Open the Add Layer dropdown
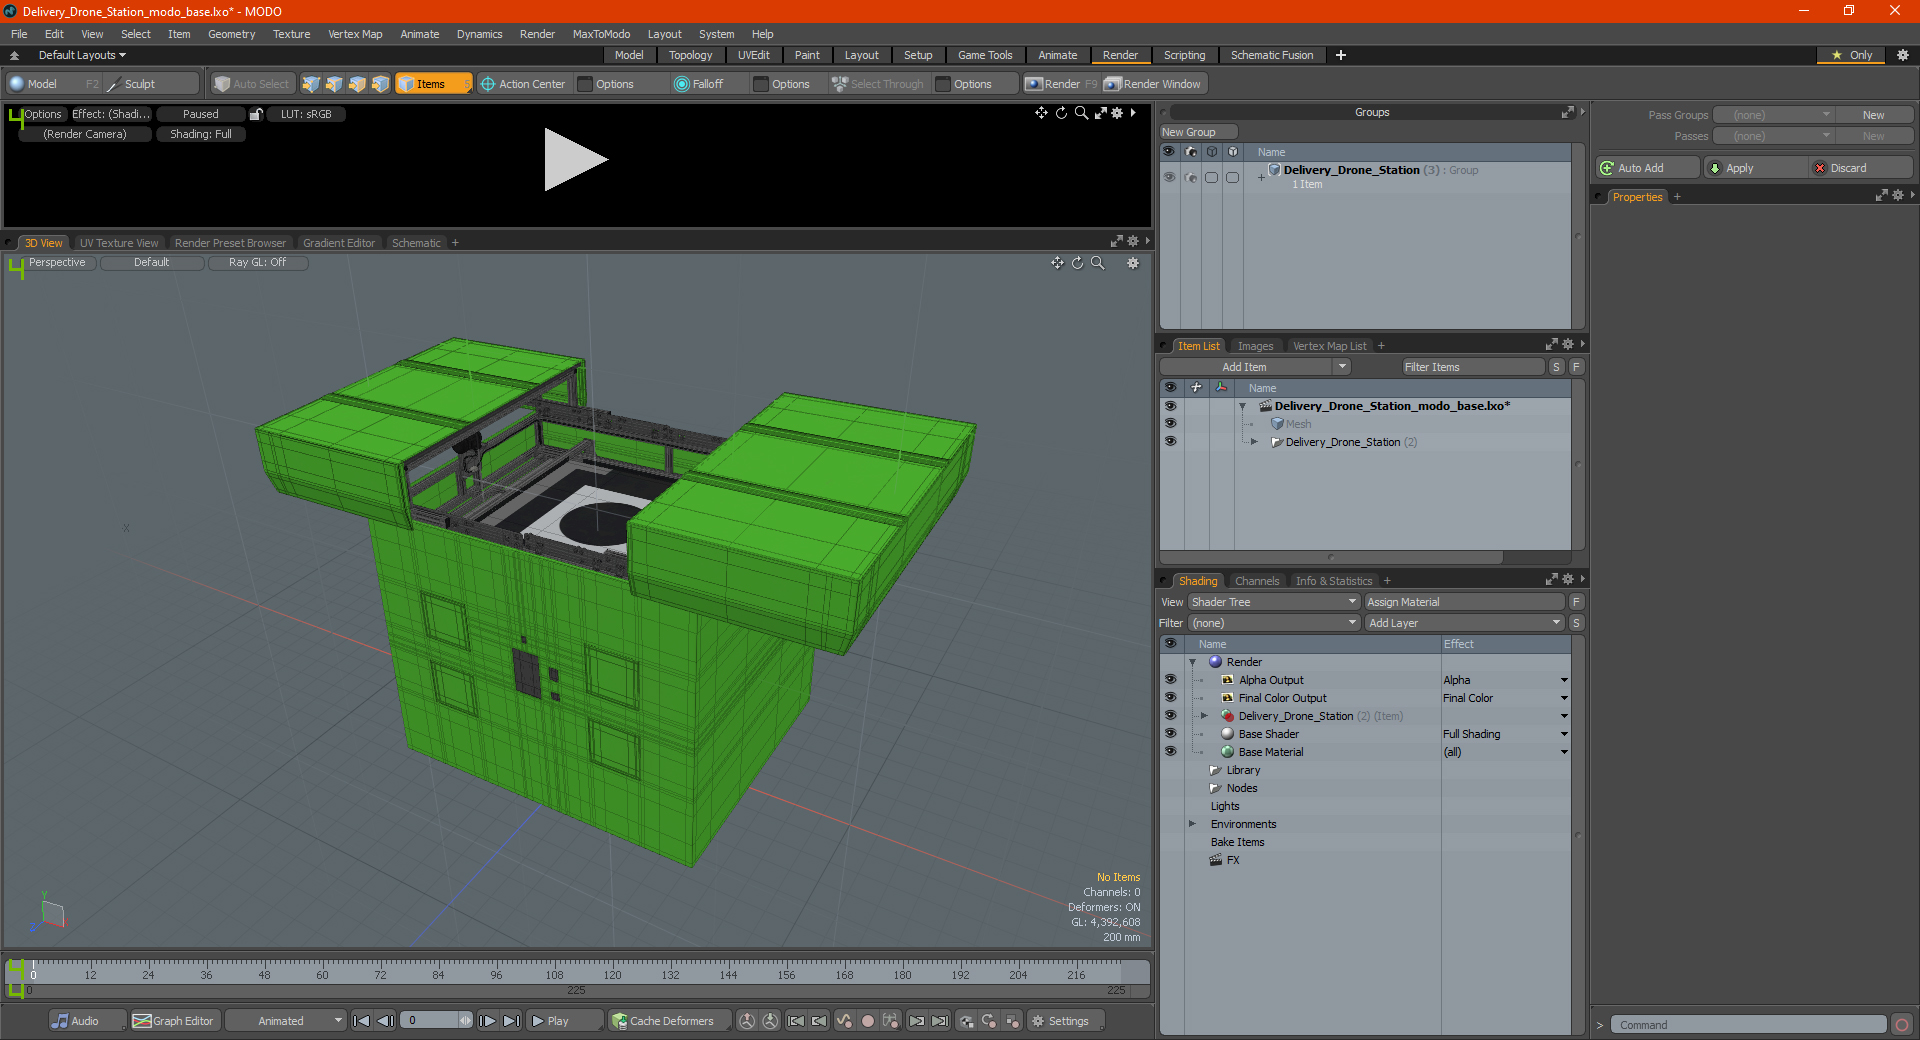 1464,623
